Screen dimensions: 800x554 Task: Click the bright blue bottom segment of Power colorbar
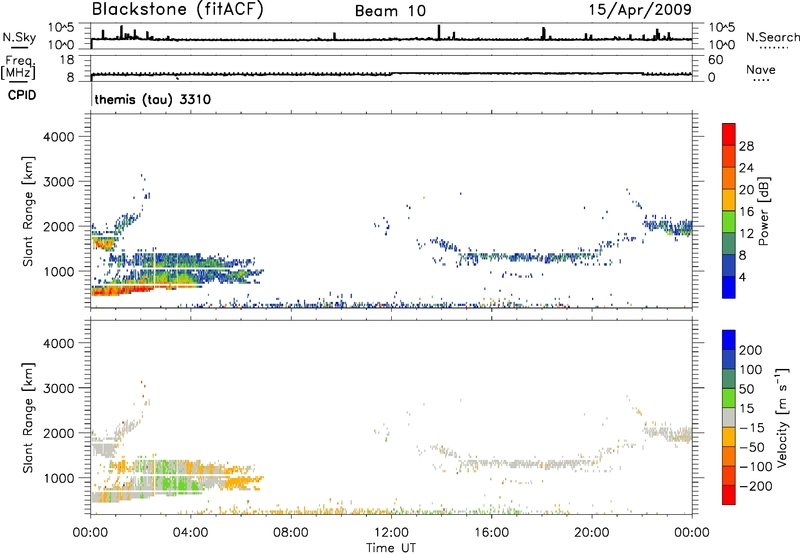(729, 287)
